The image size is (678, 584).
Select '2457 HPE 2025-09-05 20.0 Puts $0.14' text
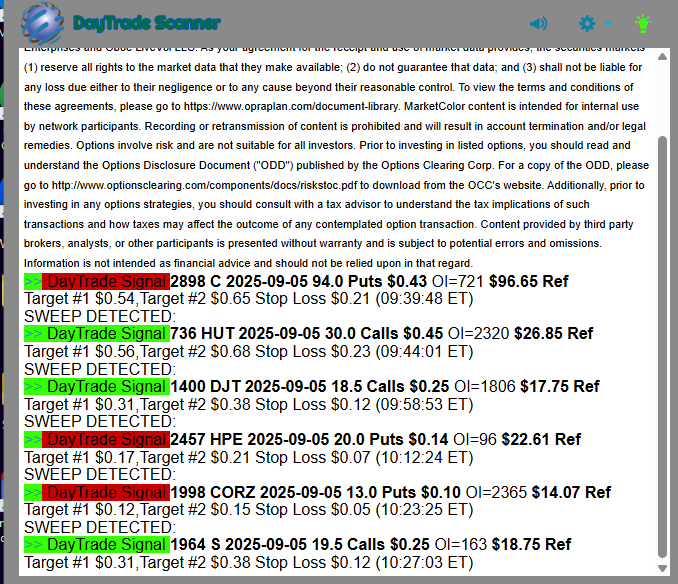coord(309,439)
